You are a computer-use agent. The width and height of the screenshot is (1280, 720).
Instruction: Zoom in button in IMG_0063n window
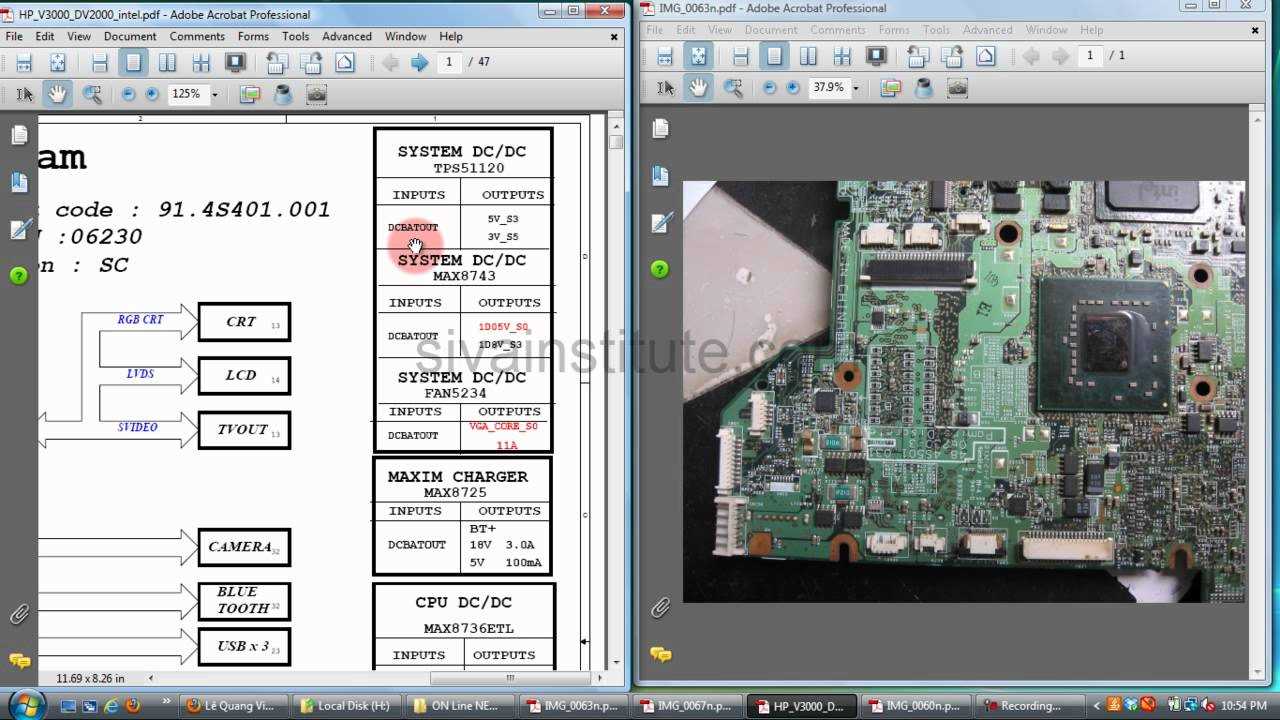click(793, 87)
